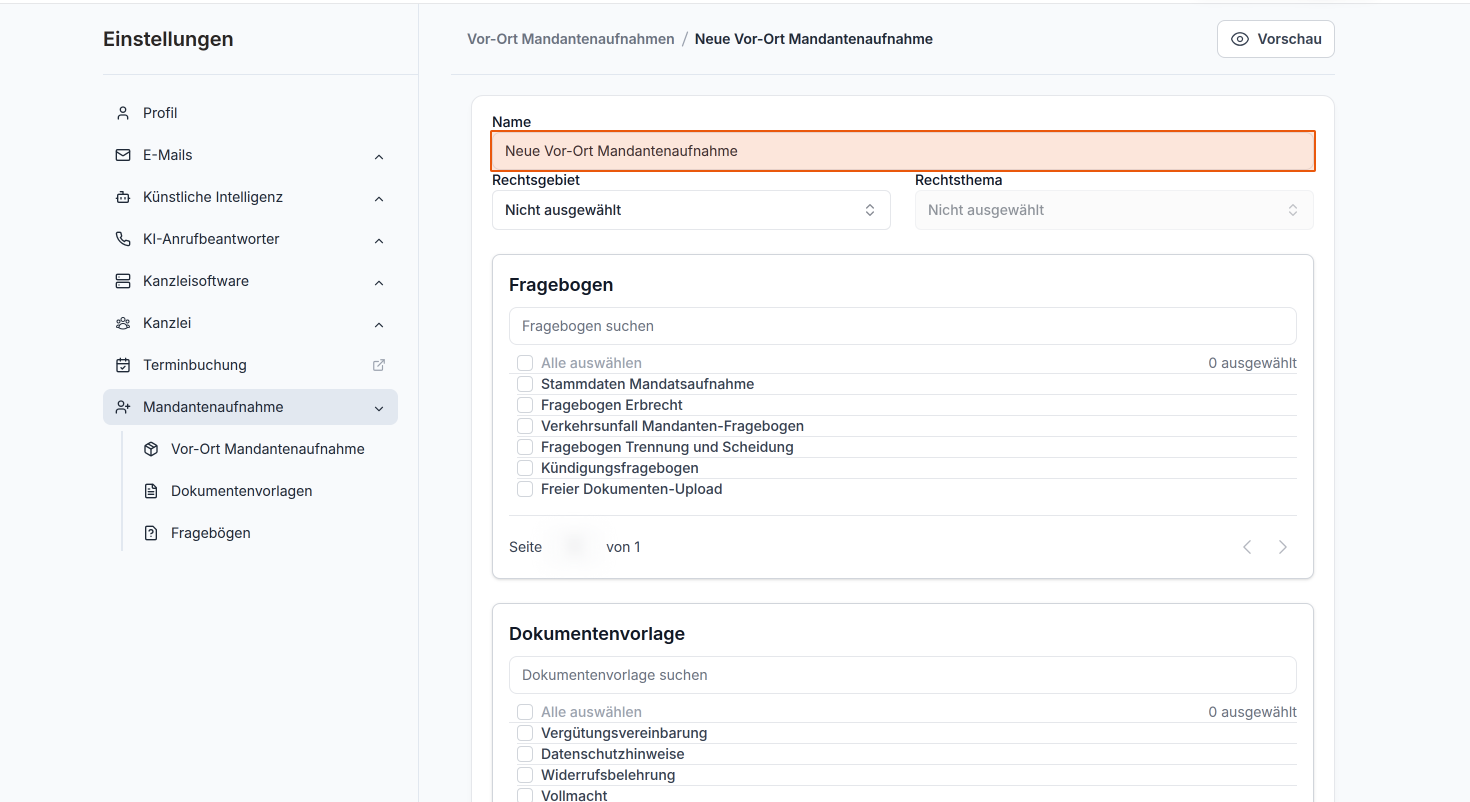Click the Dokumentenvorlage section heading
The width and height of the screenshot is (1470, 802).
(597, 634)
